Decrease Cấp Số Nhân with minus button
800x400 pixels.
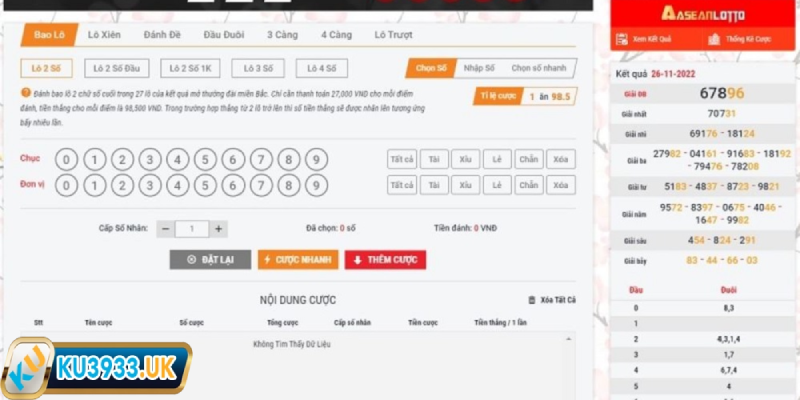click(165, 229)
